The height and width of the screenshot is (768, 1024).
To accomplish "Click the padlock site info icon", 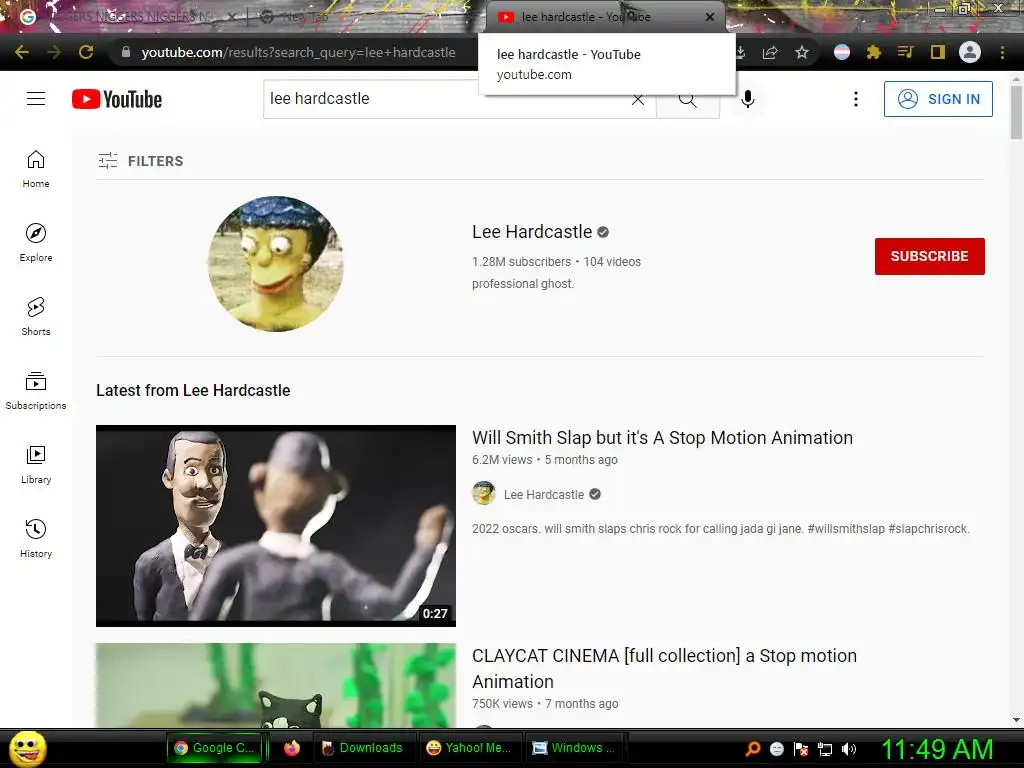I will [x=126, y=52].
